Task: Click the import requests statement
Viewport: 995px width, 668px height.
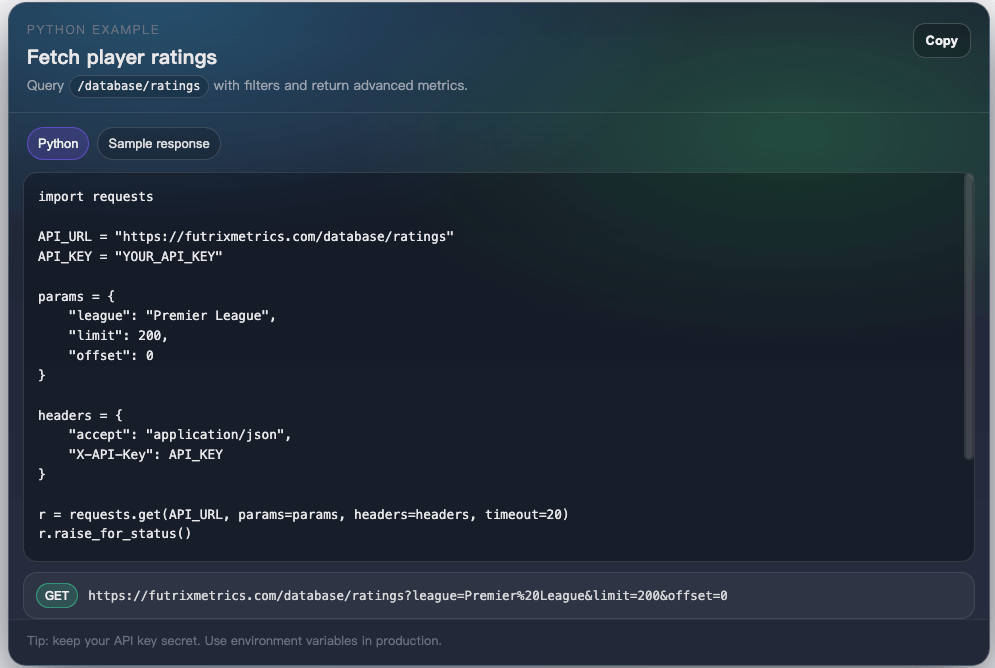Action: coord(95,196)
